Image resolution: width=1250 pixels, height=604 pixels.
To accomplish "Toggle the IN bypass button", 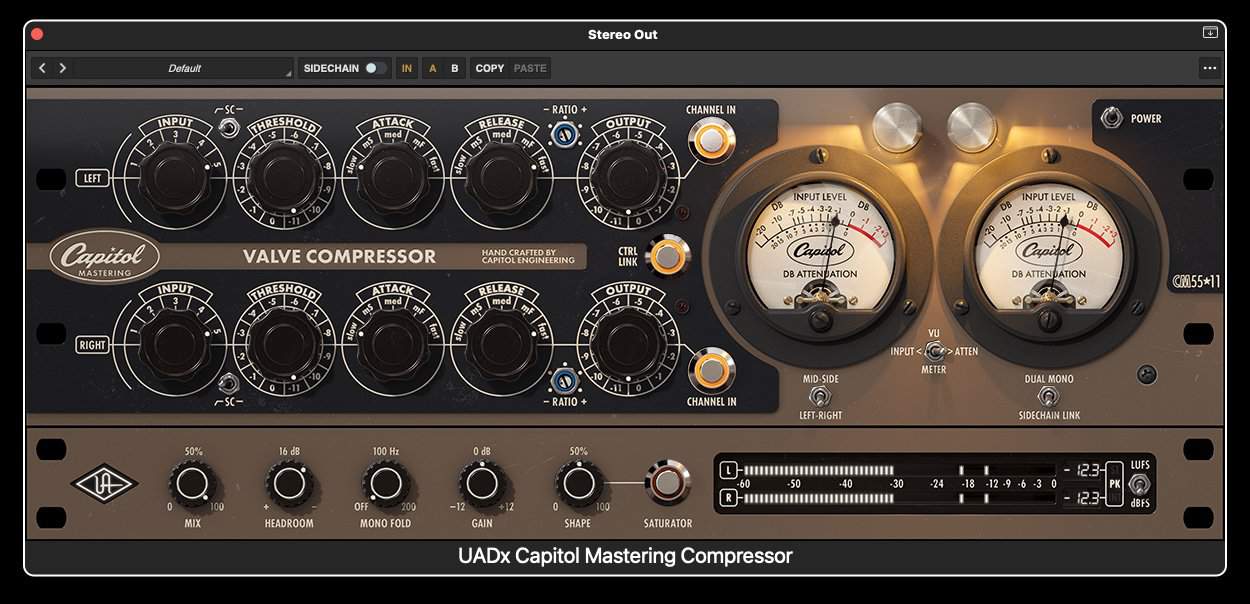I will pyautogui.click(x=407, y=68).
